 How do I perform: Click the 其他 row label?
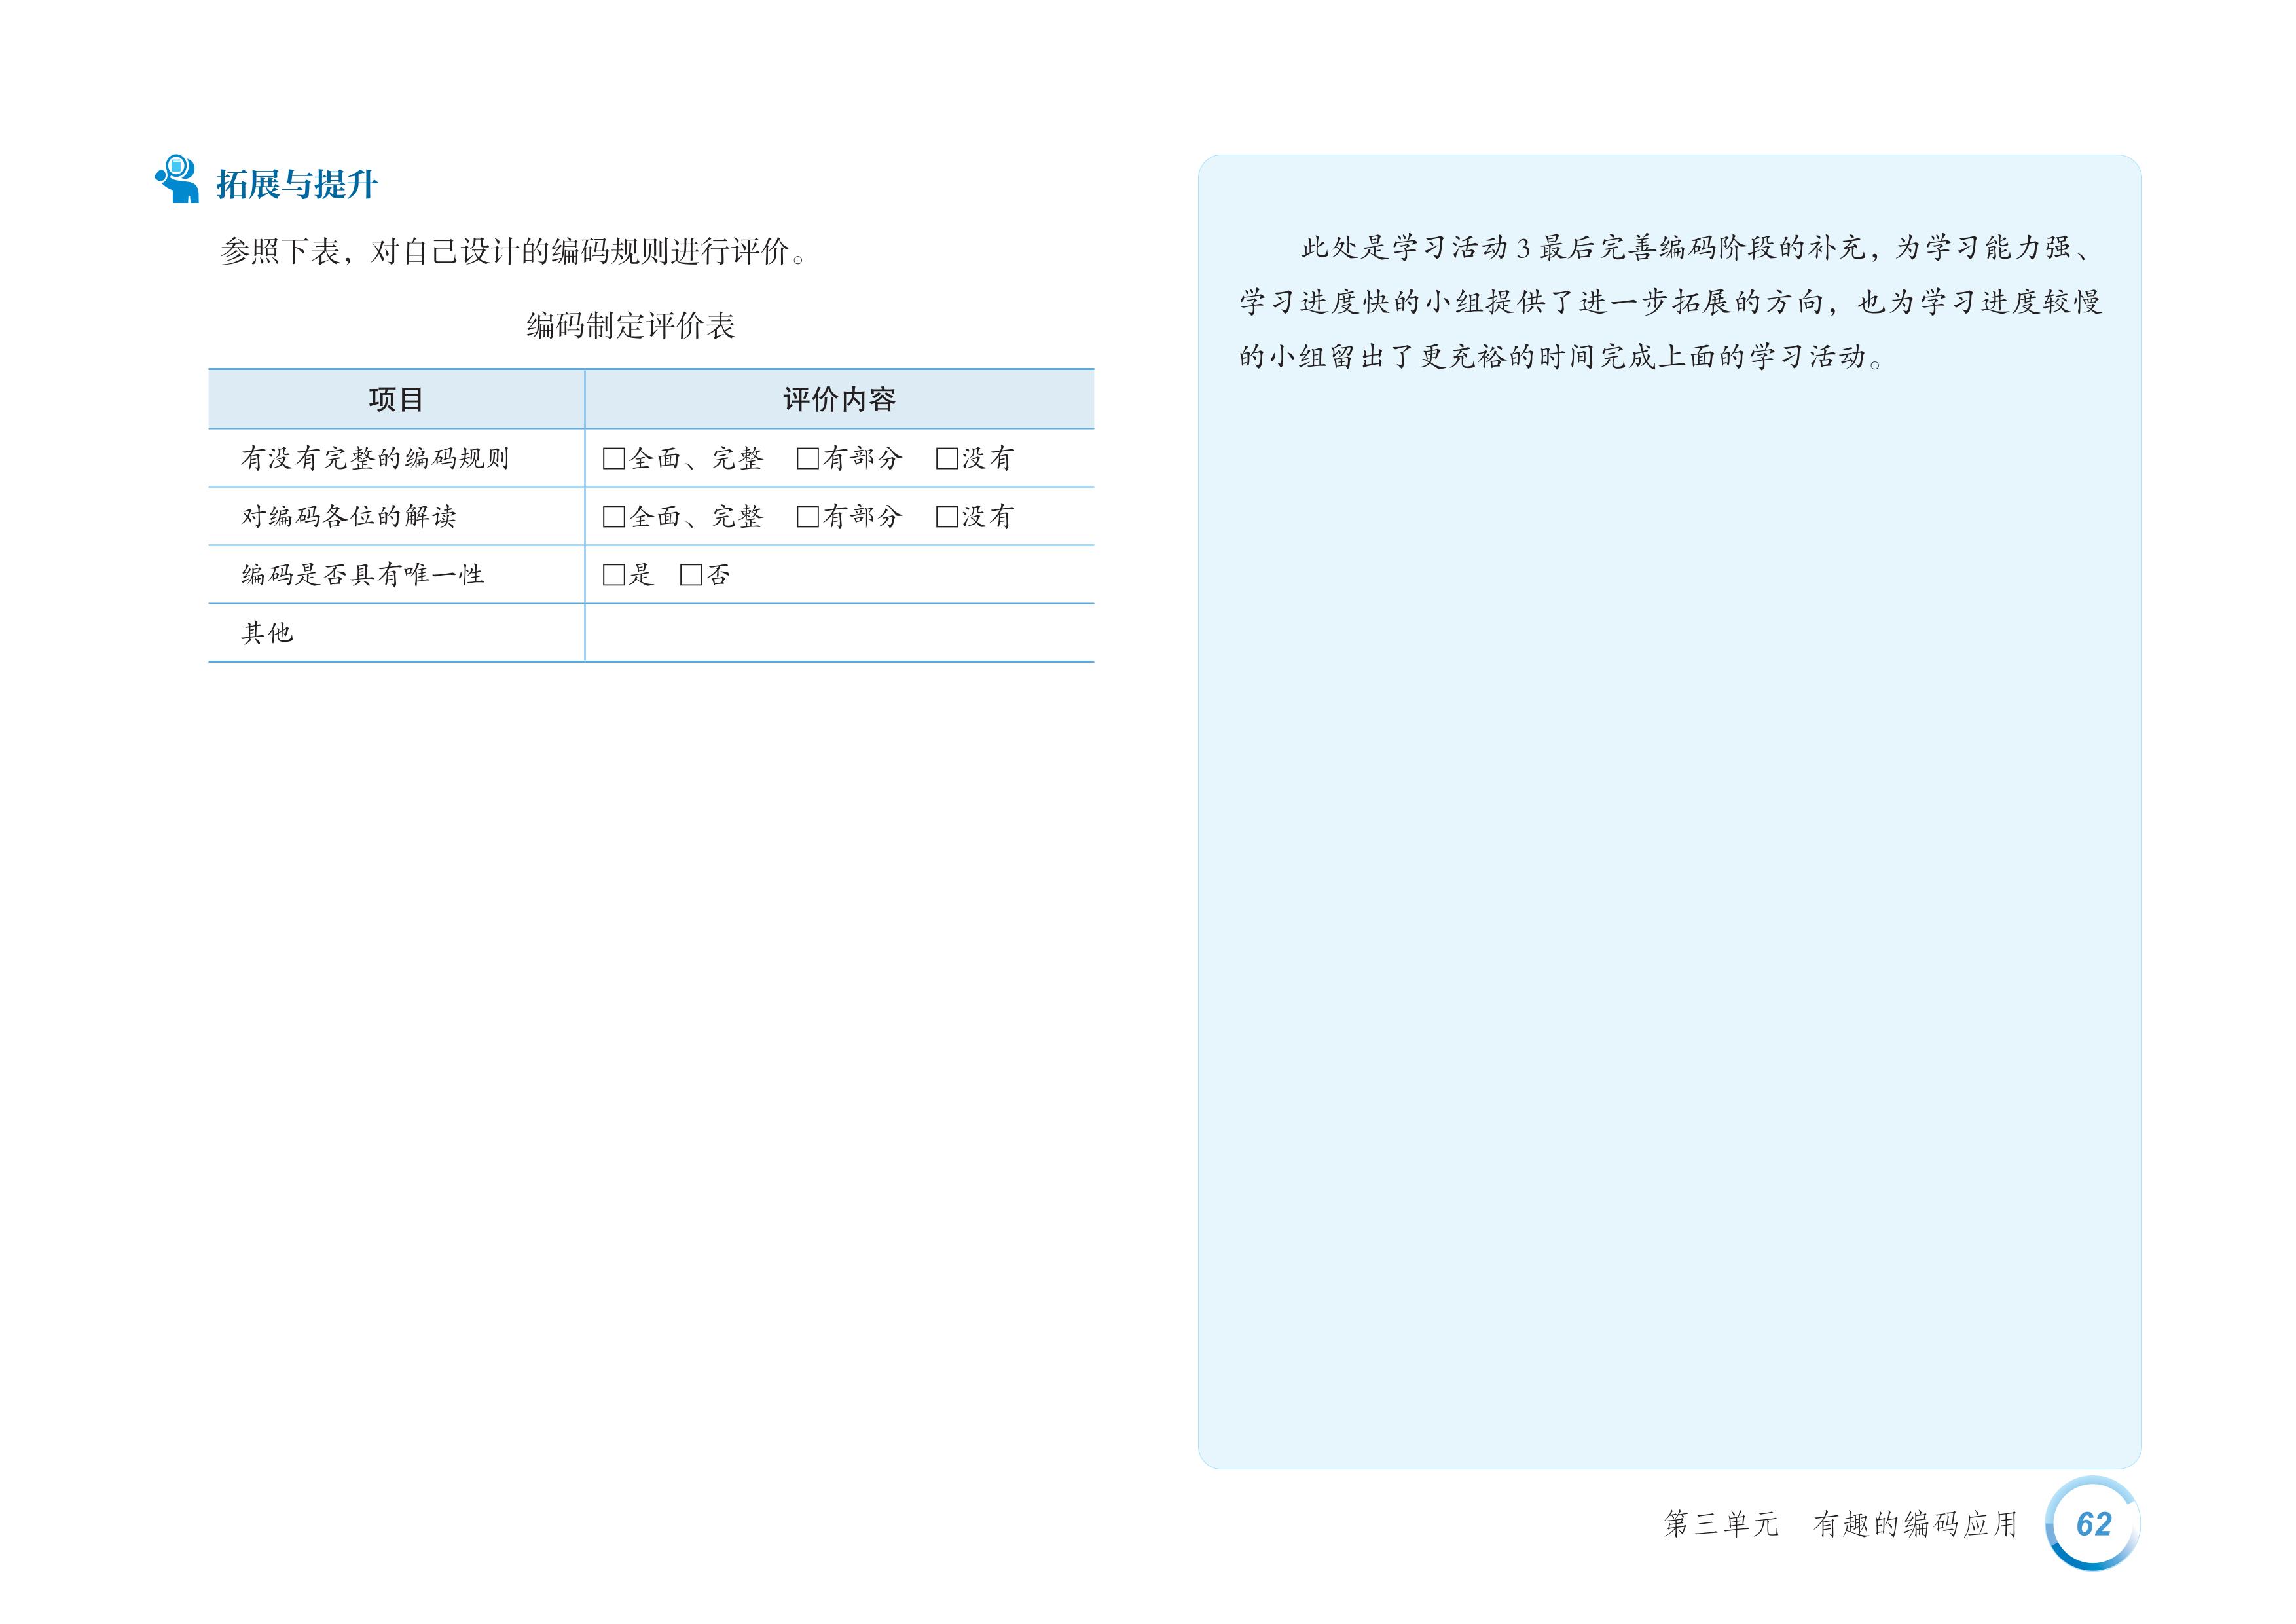coord(267,633)
